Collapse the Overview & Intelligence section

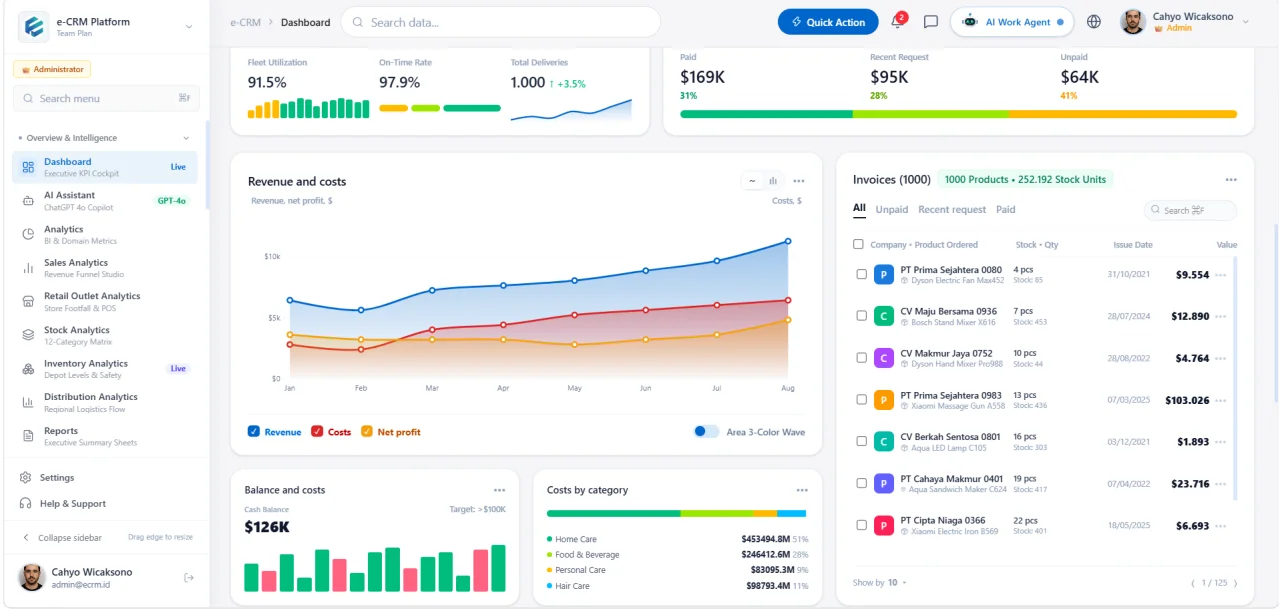click(185, 138)
